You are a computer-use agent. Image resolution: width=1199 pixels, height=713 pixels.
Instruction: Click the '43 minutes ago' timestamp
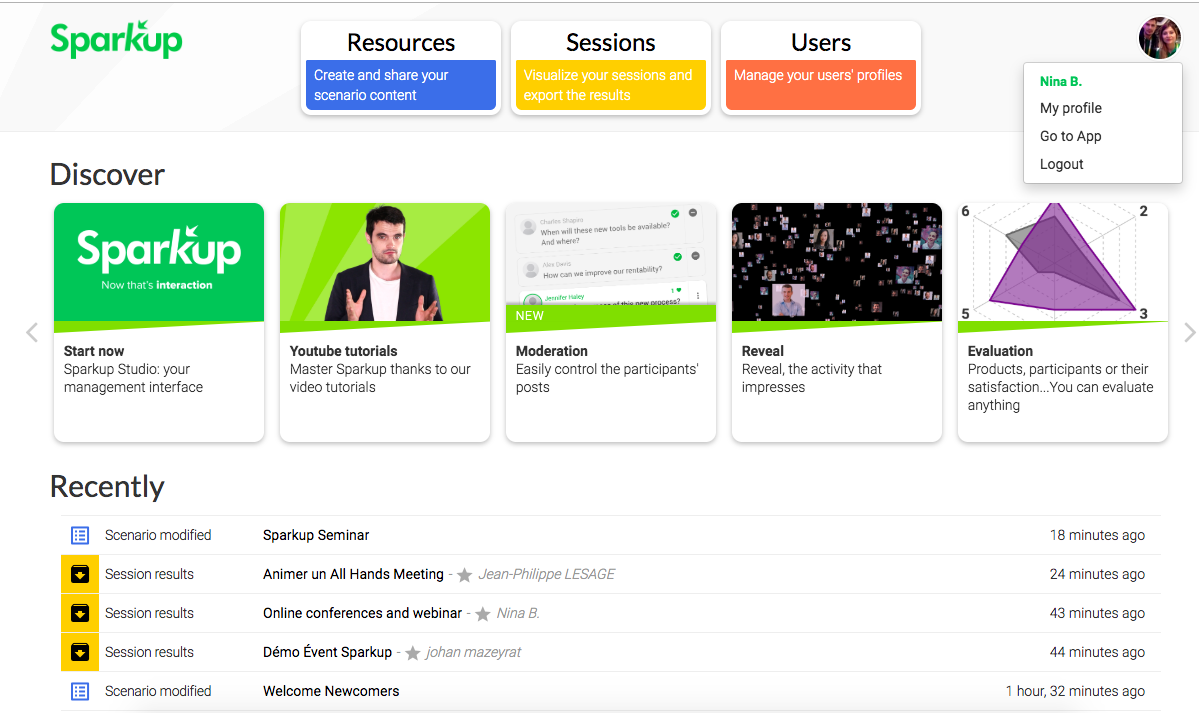click(1097, 614)
